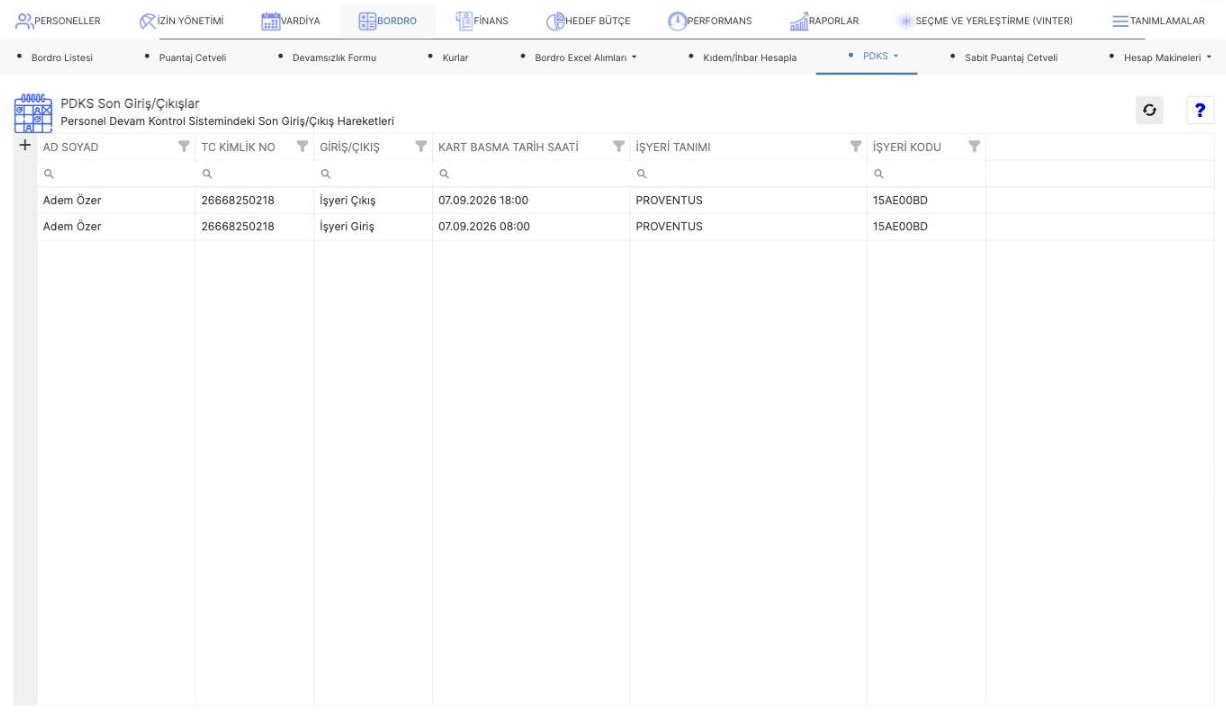Open the TANIMLAMALAR menu

[x=1158, y=20]
